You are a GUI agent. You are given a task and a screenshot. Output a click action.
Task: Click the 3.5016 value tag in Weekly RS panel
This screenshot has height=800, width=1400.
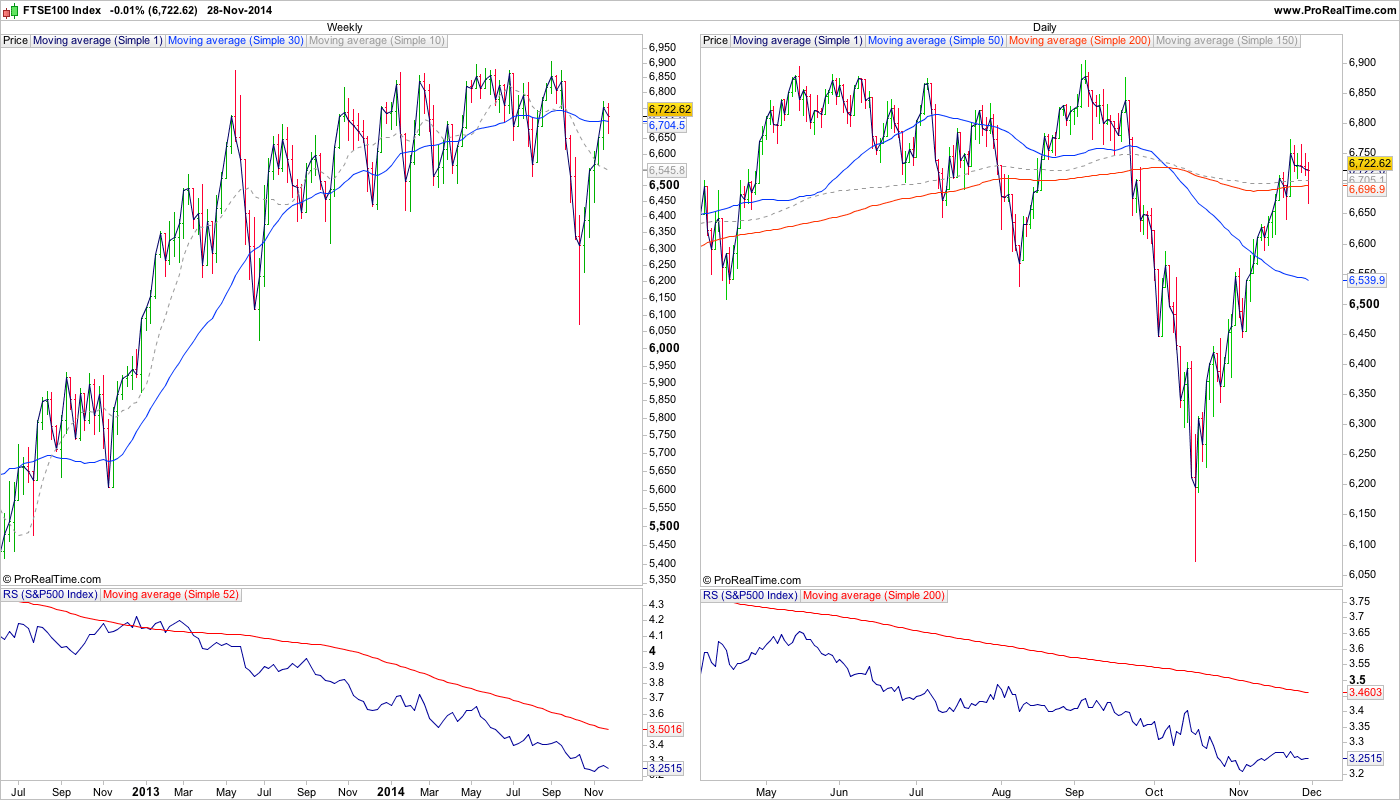pyautogui.click(x=666, y=730)
